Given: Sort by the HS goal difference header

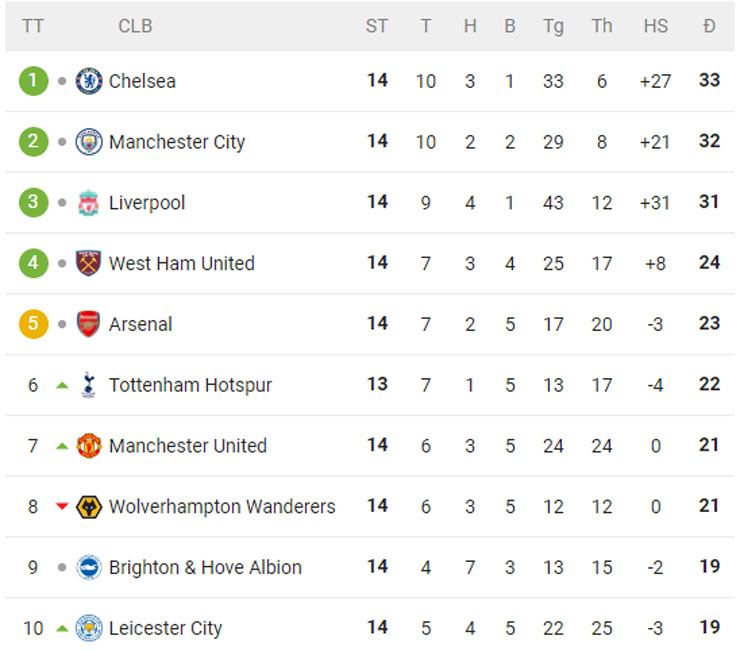Looking at the screenshot, I should pos(656,26).
